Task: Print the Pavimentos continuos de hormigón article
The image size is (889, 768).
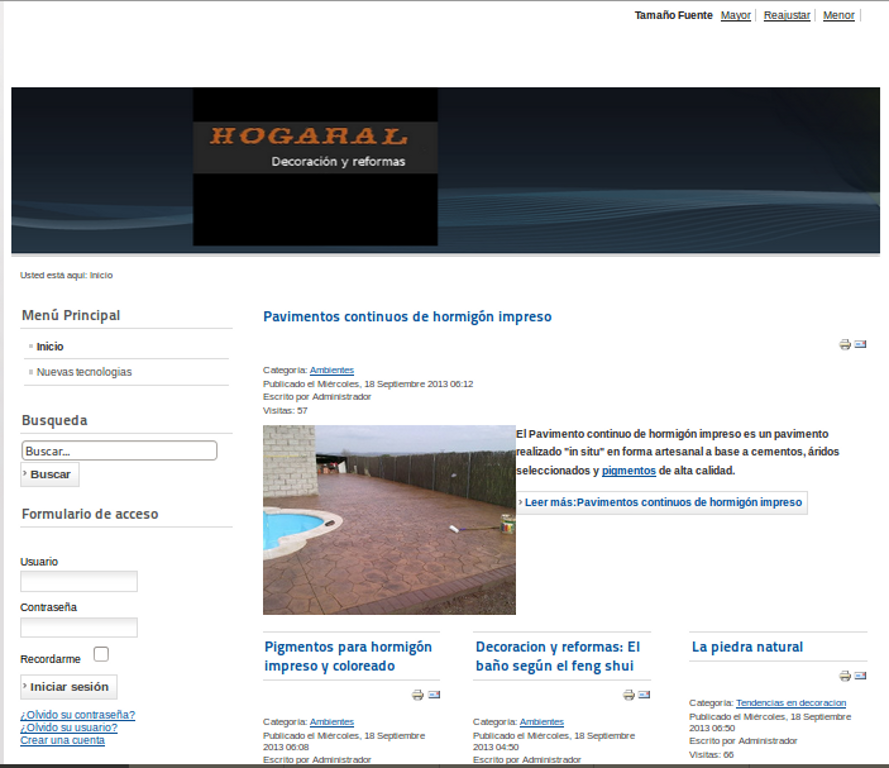Action: click(x=846, y=344)
